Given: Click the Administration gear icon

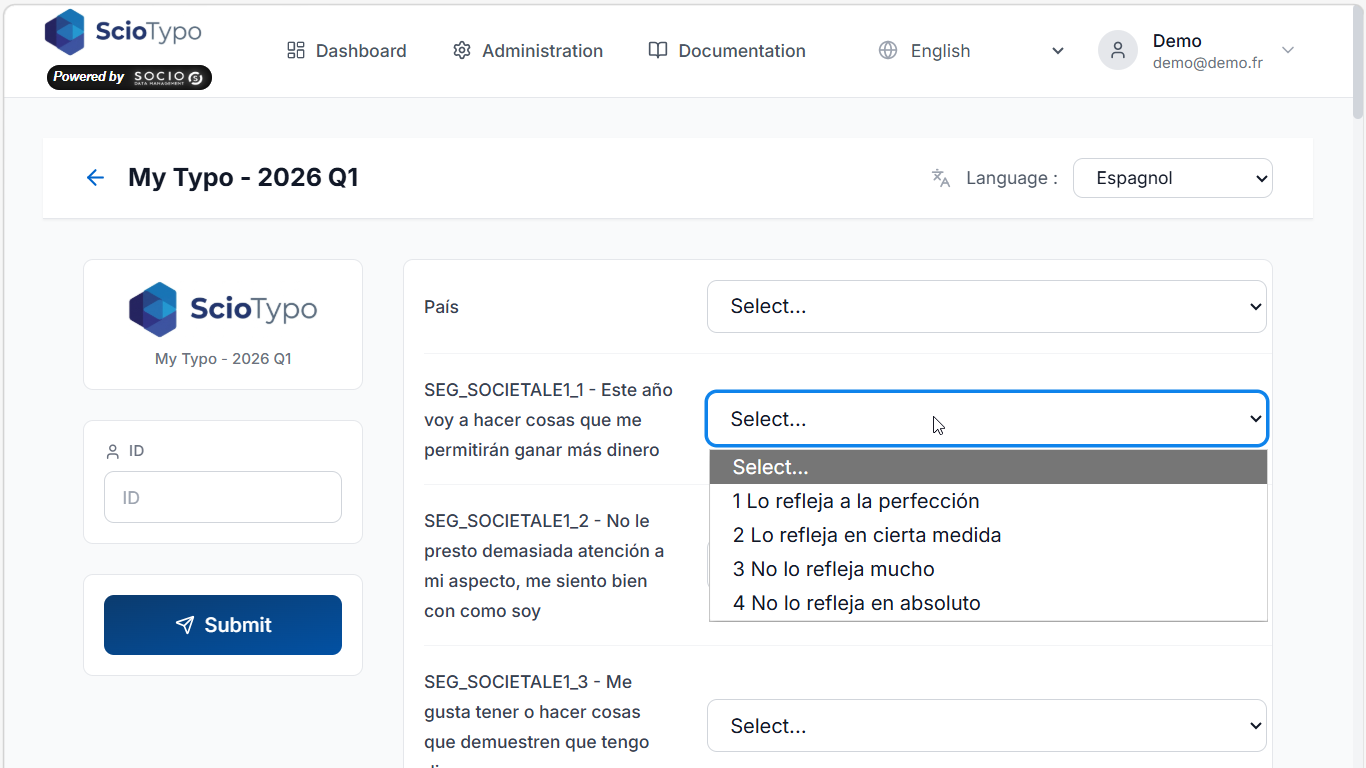Looking at the screenshot, I should (x=461, y=50).
